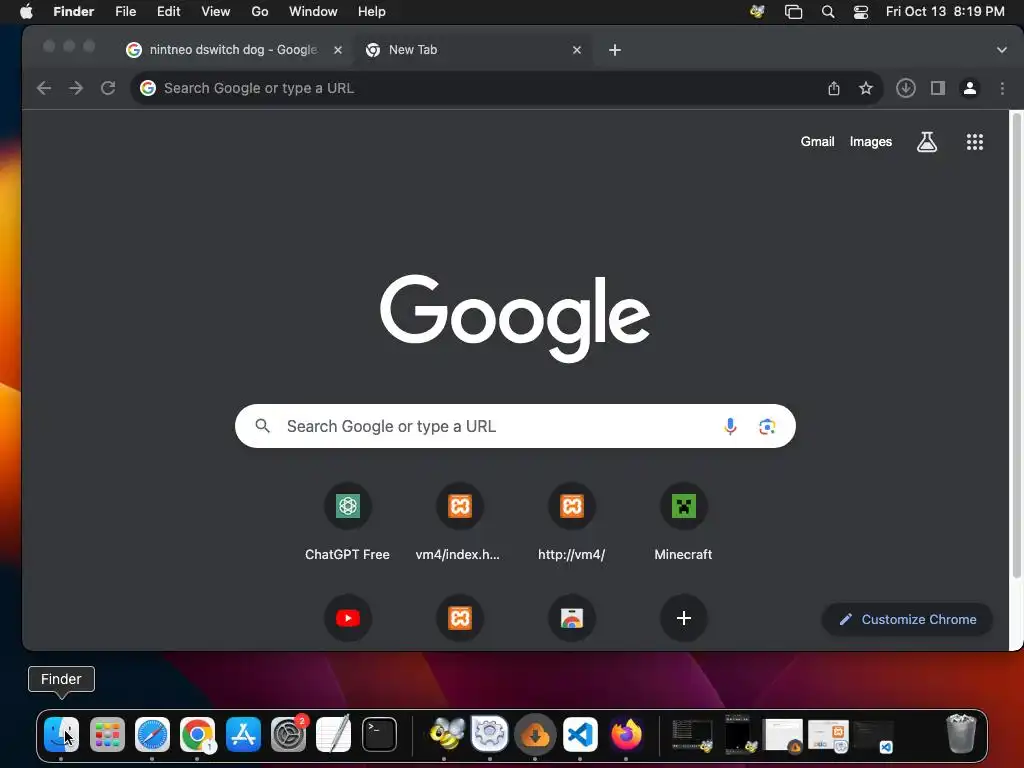This screenshot has height=768, width=1024.
Task: Open Chrome downloads icon
Action: (905, 88)
